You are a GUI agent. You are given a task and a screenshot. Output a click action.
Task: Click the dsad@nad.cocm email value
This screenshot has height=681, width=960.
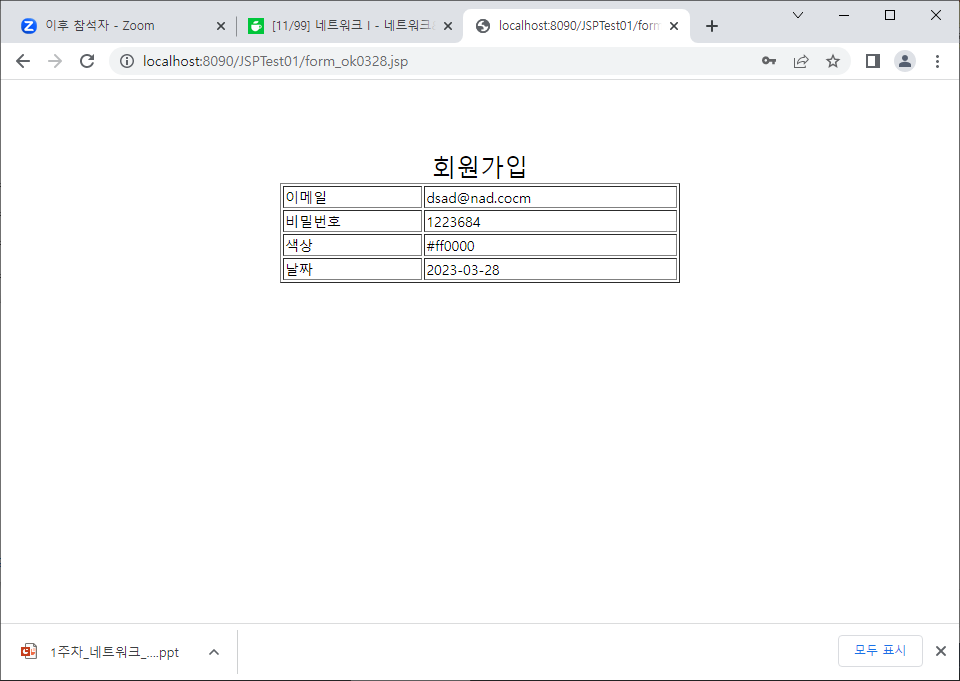click(x=479, y=198)
